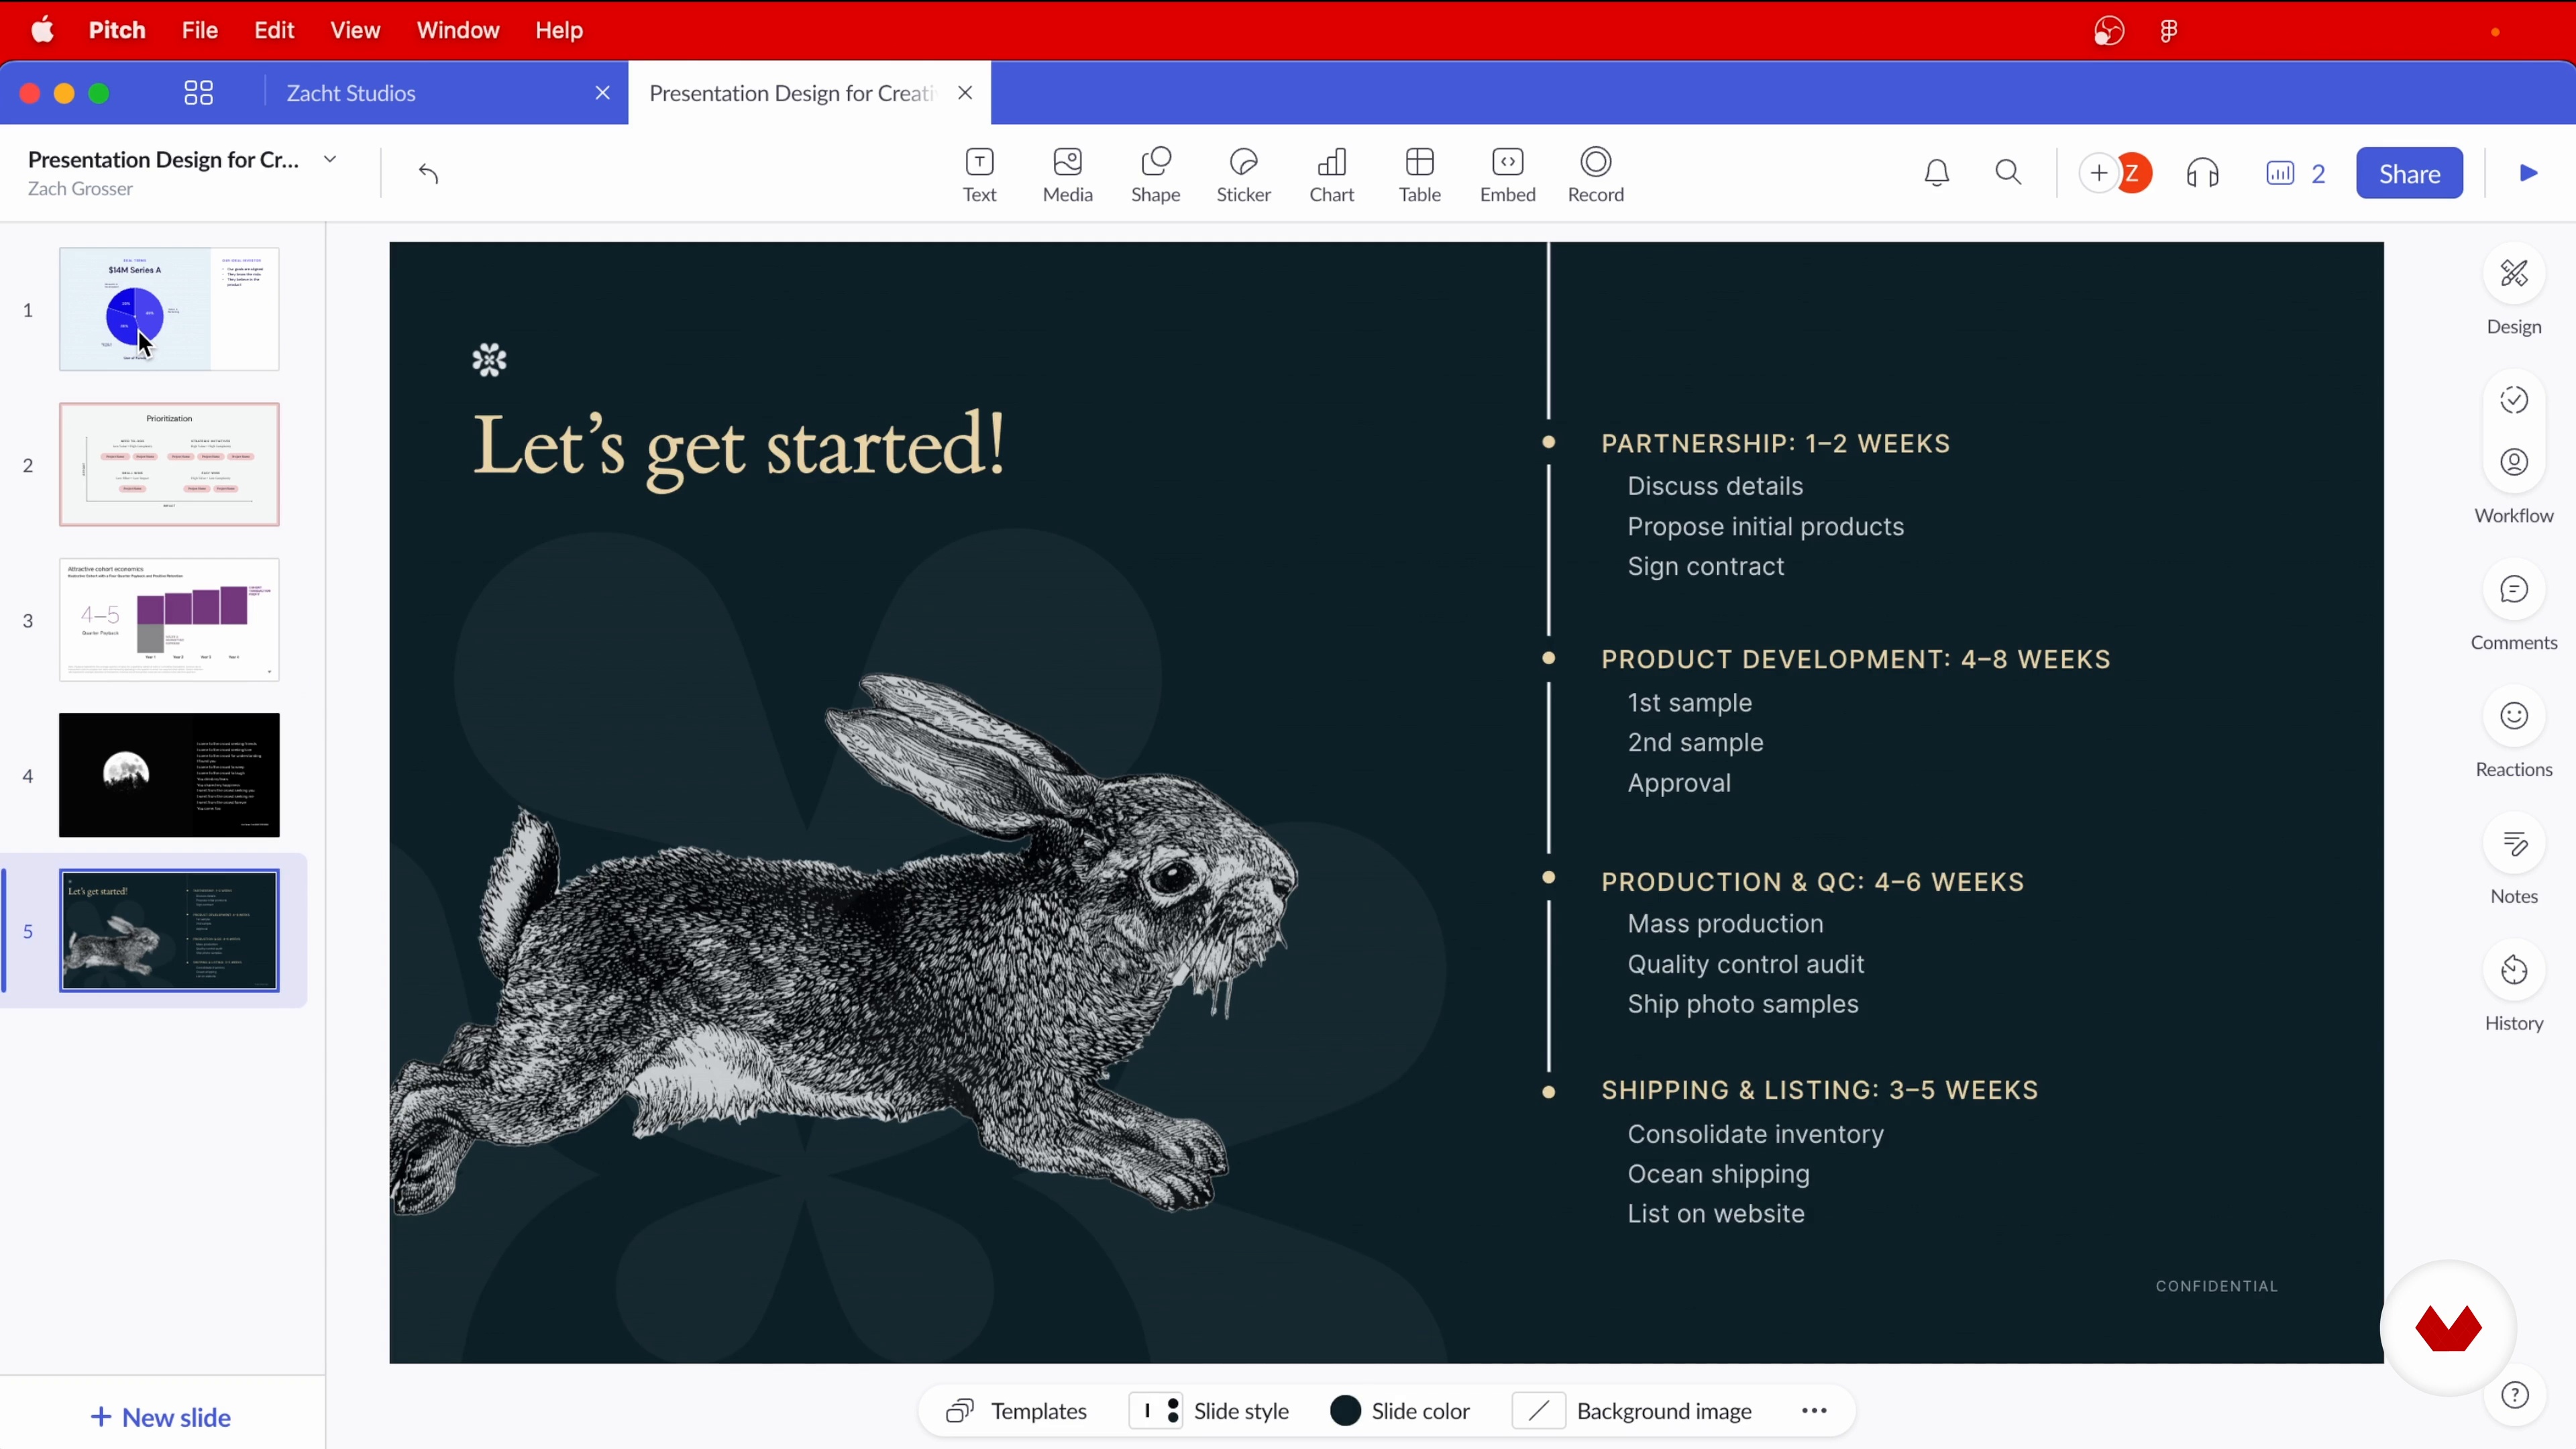This screenshot has width=2576, height=1449.
Task: Click "PARTNERSHIP: 1–2 WEEKS" heading
Action: 1775,443
